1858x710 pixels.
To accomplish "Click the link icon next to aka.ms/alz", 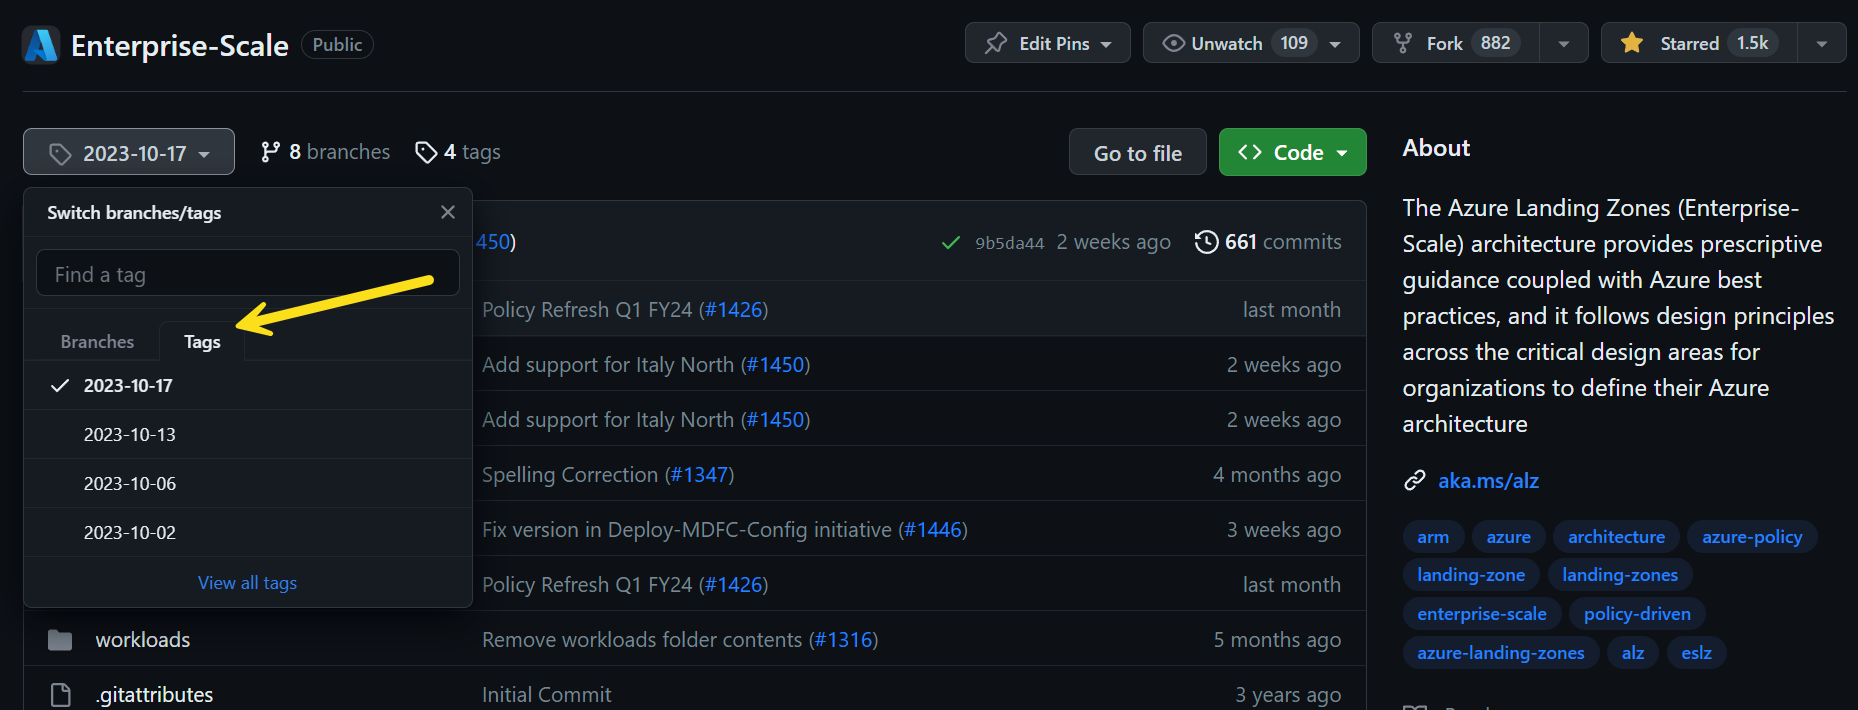I will (1415, 481).
